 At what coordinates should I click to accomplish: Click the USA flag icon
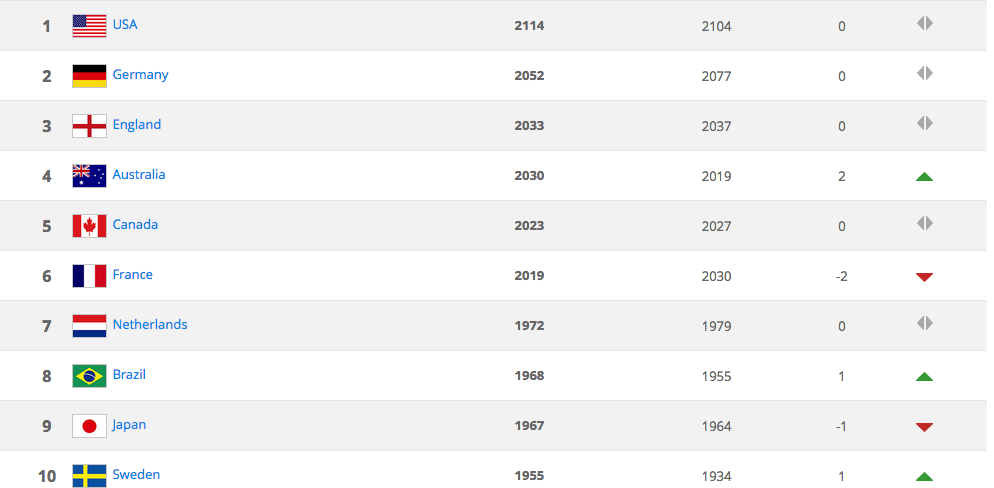(x=89, y=26)
